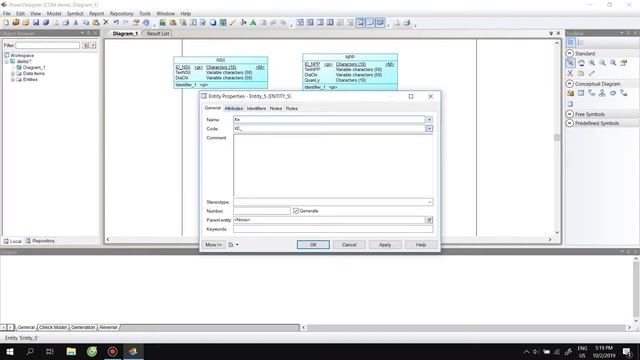
Task: Click the Delete X toolbar icon
Action: (x=106, y=22)
